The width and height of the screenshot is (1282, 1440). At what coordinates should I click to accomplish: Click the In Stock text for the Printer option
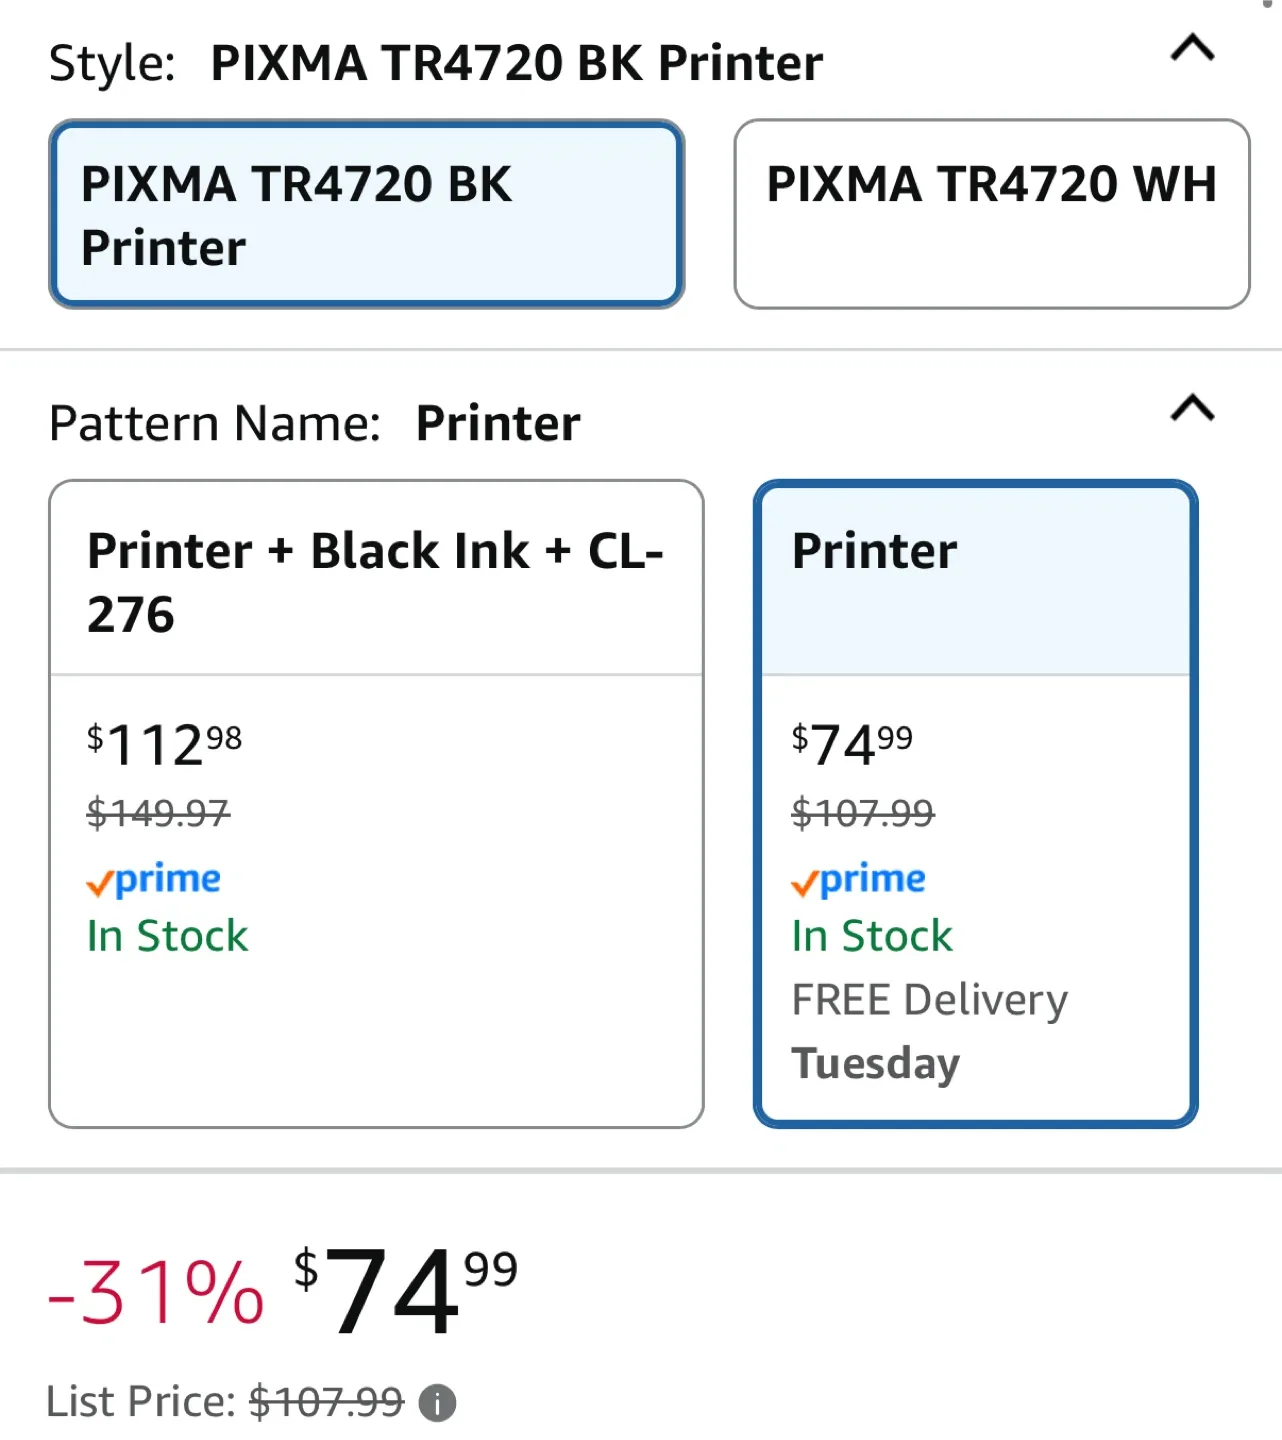(x=870, y=936)
